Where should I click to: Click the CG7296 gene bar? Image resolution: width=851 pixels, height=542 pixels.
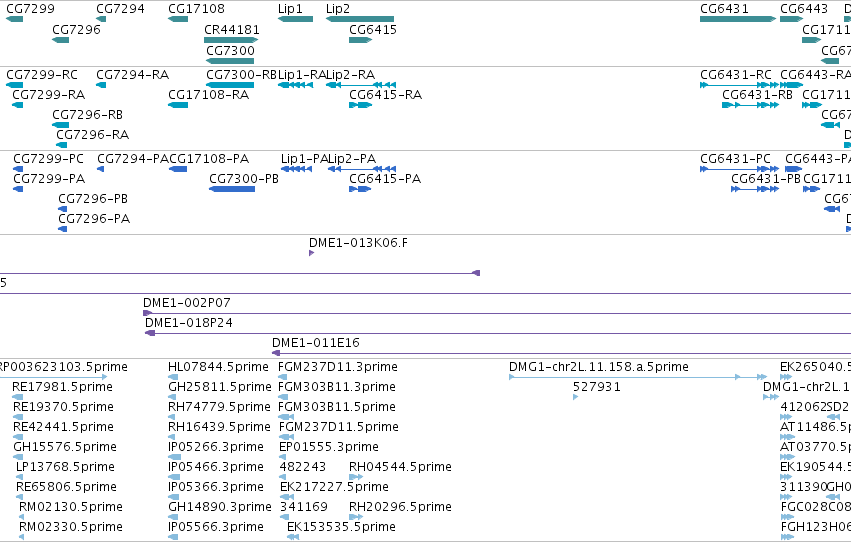[x=60, y=40]
